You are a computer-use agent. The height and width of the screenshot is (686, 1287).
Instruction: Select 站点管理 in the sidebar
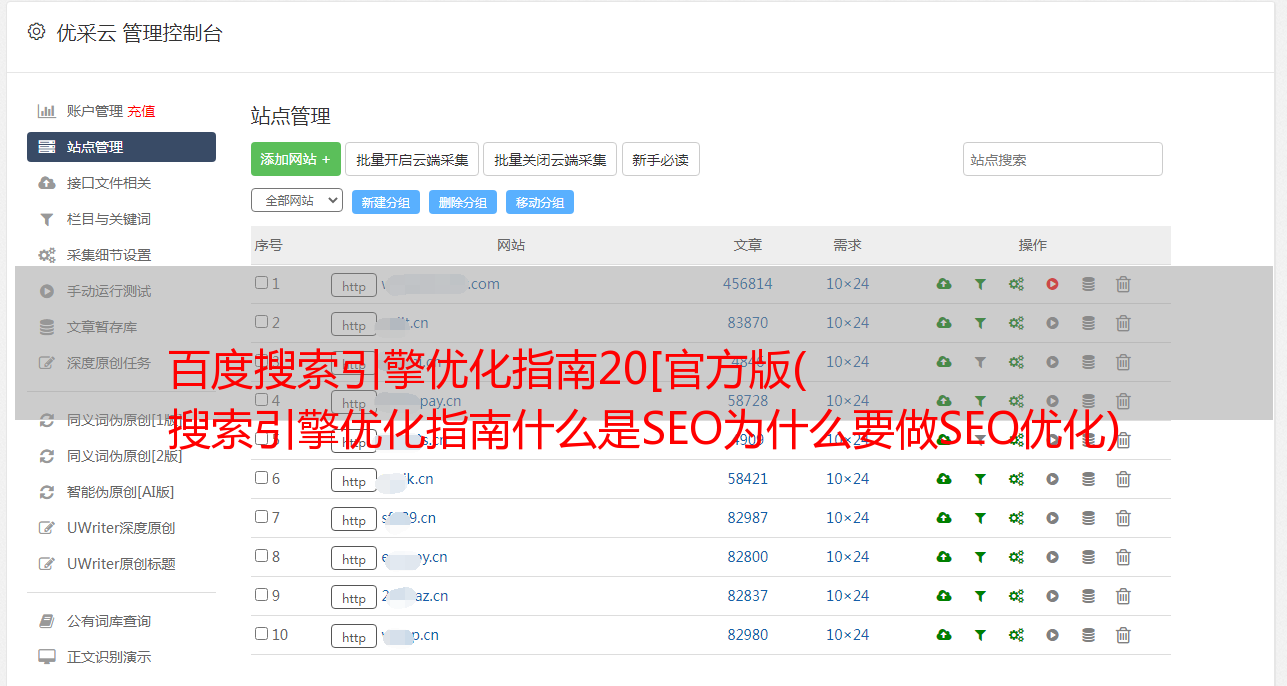pyautogui.click(x=121, y=147)
